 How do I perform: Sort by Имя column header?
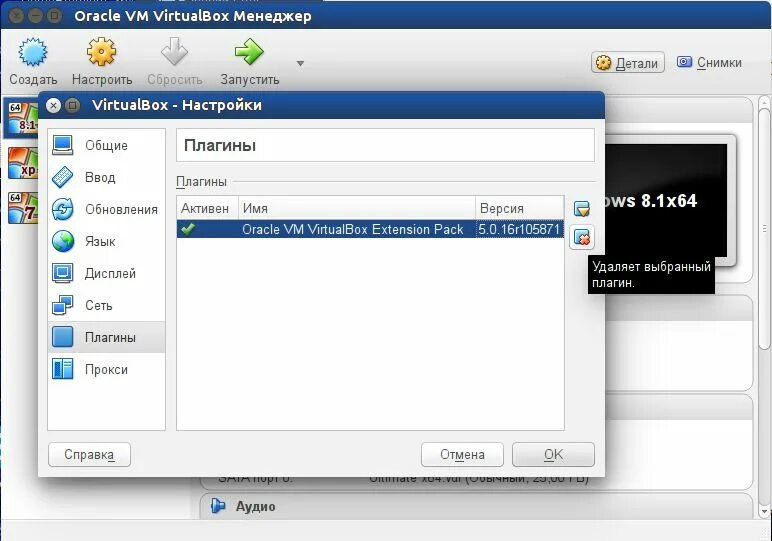click(x=357, y=208)
